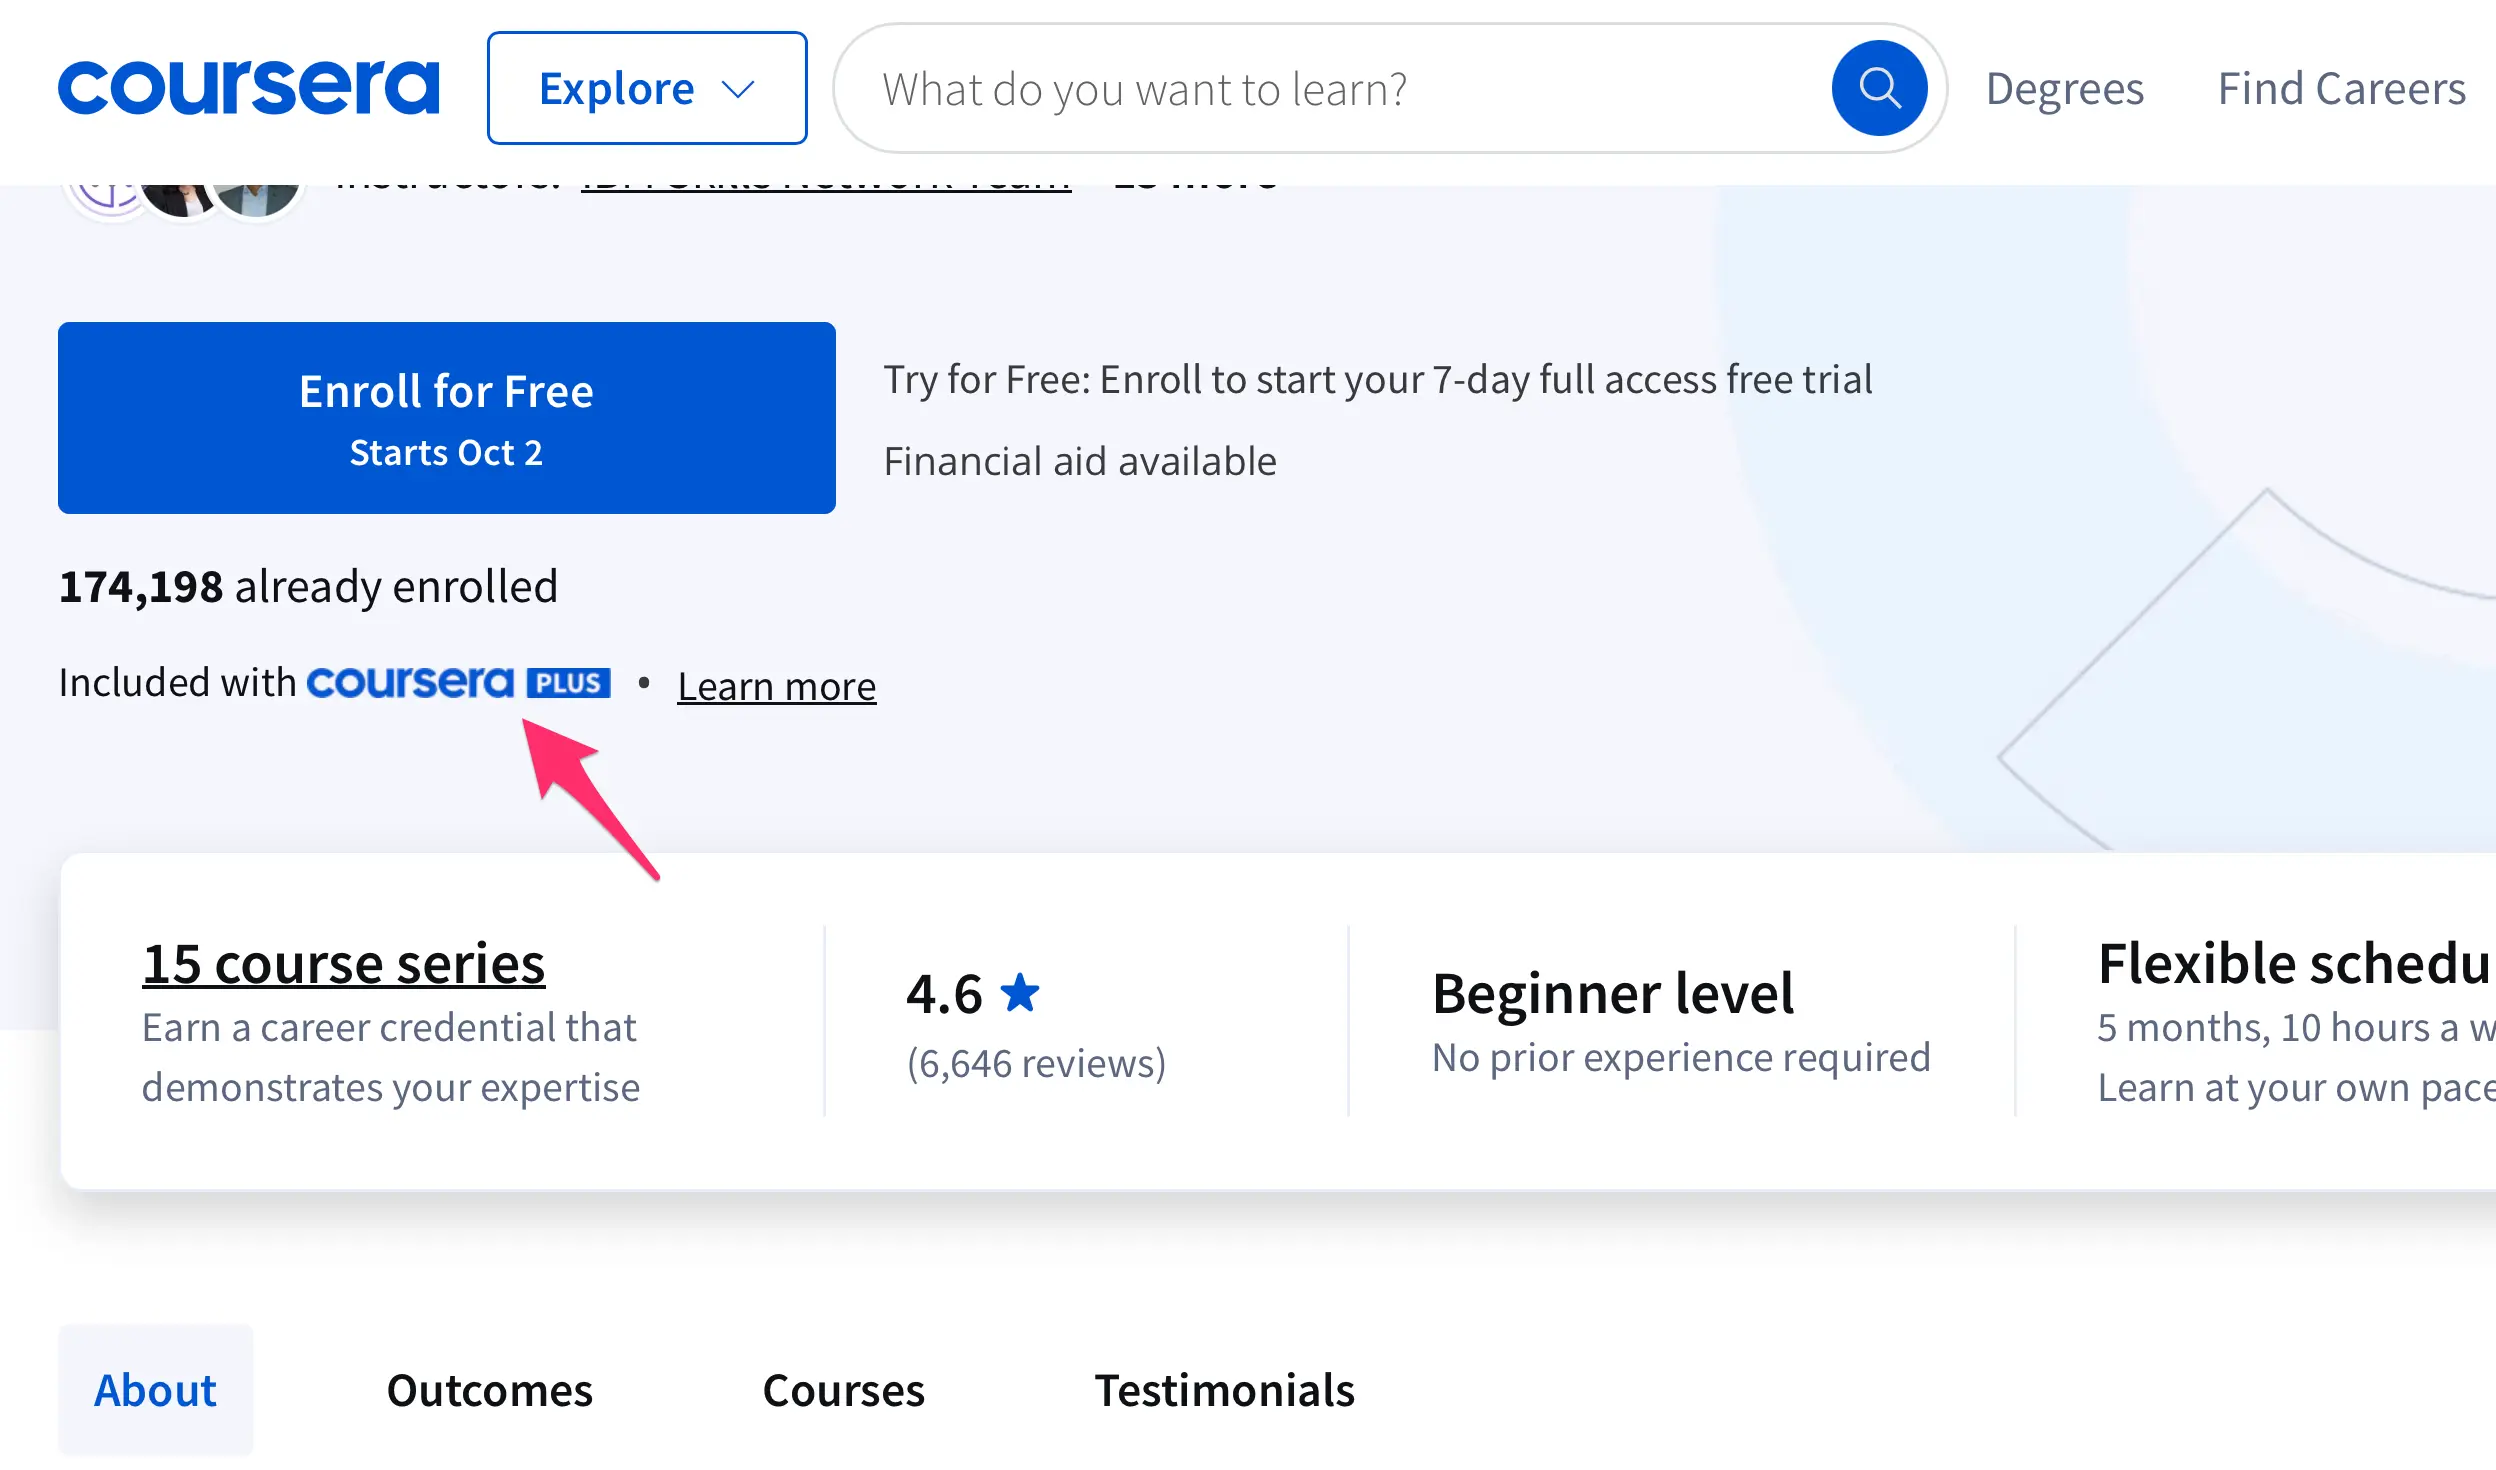Image resolution: width=2496 pixels, height=1470 pixels.
Task: Click the Financial aid available text
Action: pos(1080,461)
